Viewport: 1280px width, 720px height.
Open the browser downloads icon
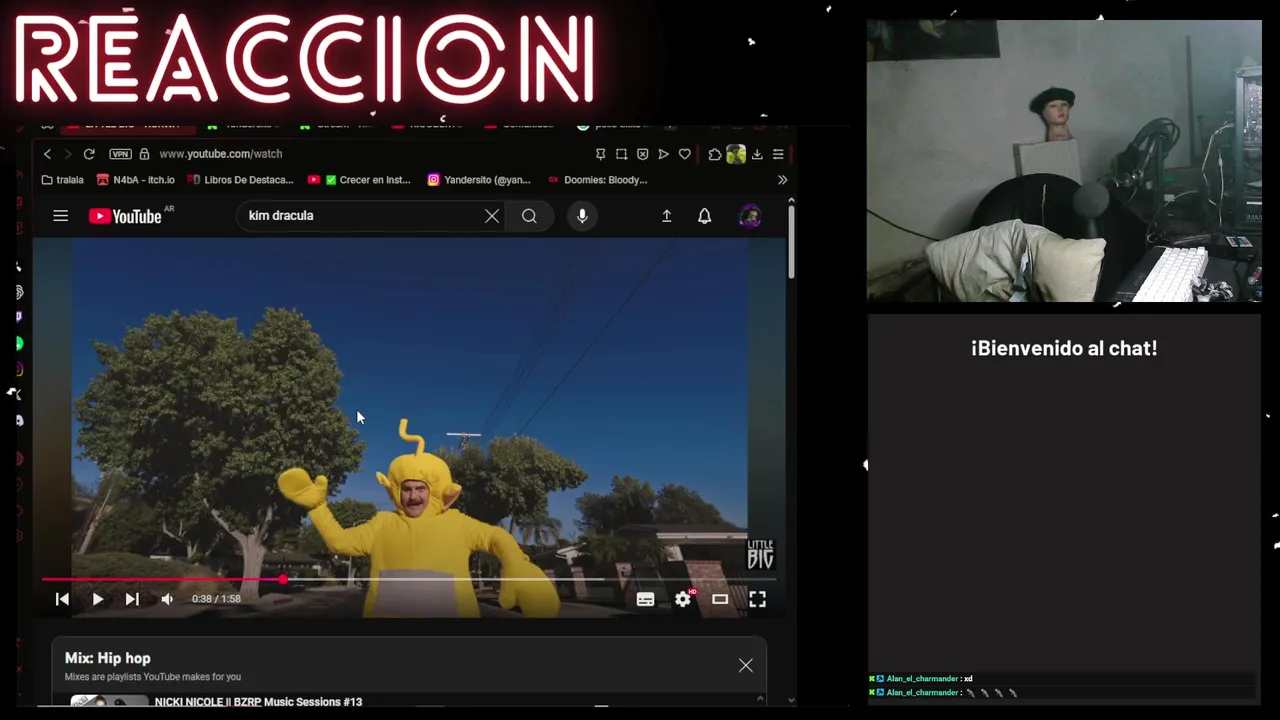pyautogui.click(x=757, y=154)
